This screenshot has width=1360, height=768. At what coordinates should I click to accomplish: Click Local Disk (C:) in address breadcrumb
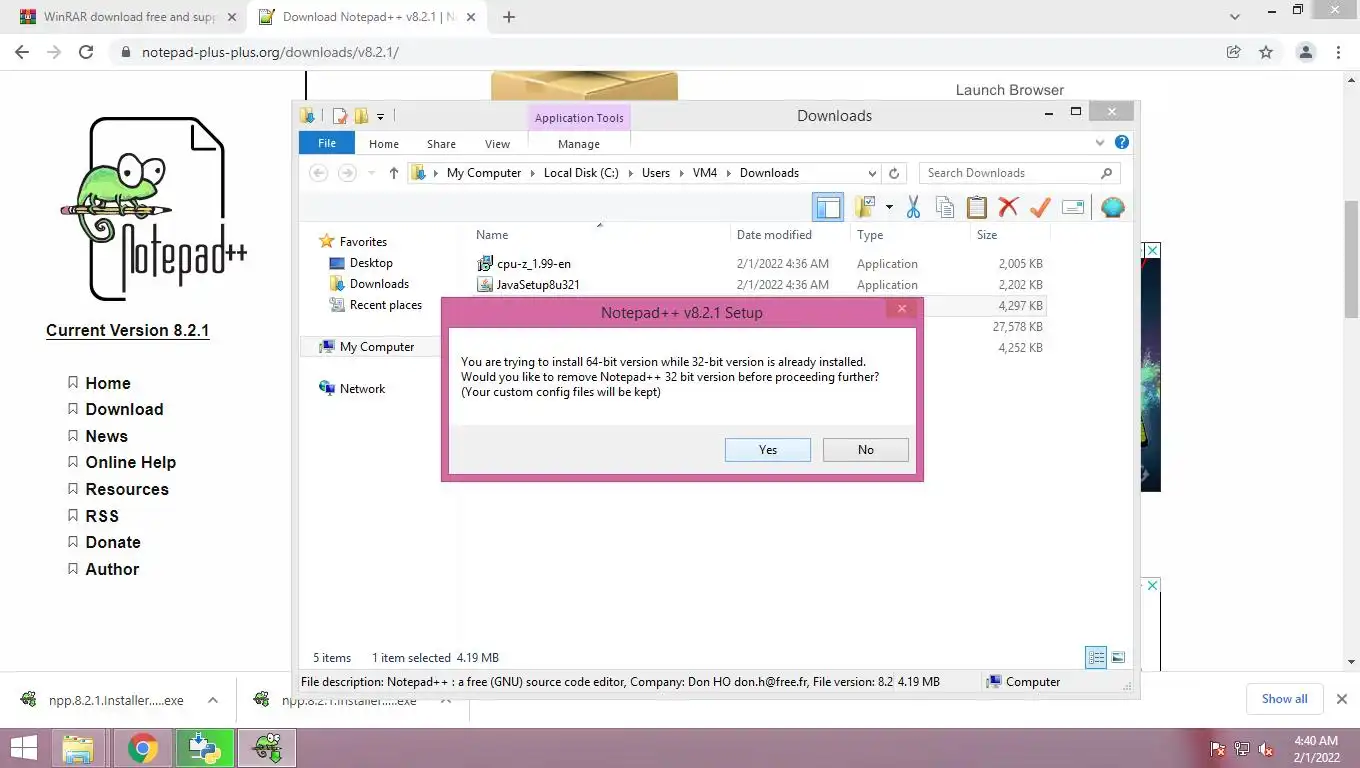tap(581, 173)
